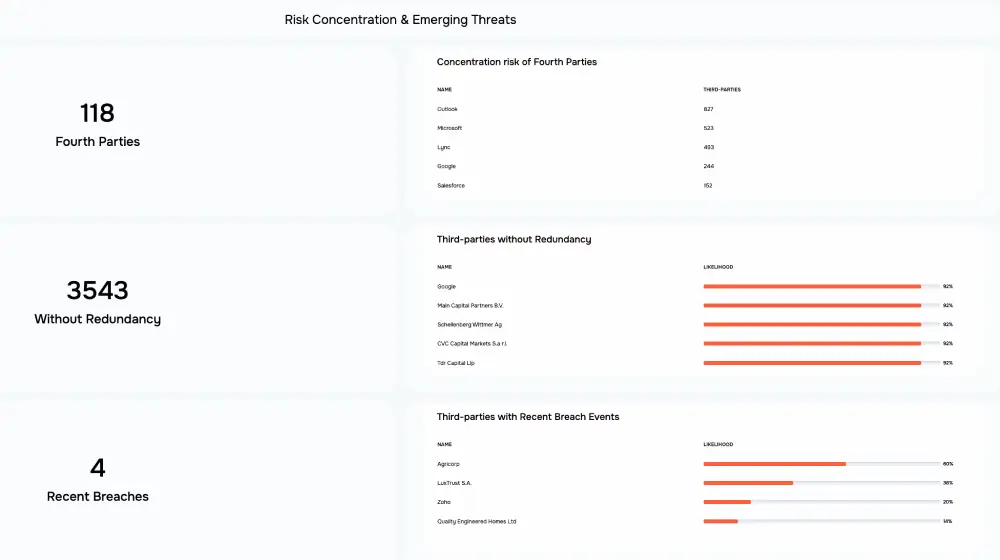Click the Zoho 20% likelihood bar
1000x560 pixels.
tap(727, 502)
